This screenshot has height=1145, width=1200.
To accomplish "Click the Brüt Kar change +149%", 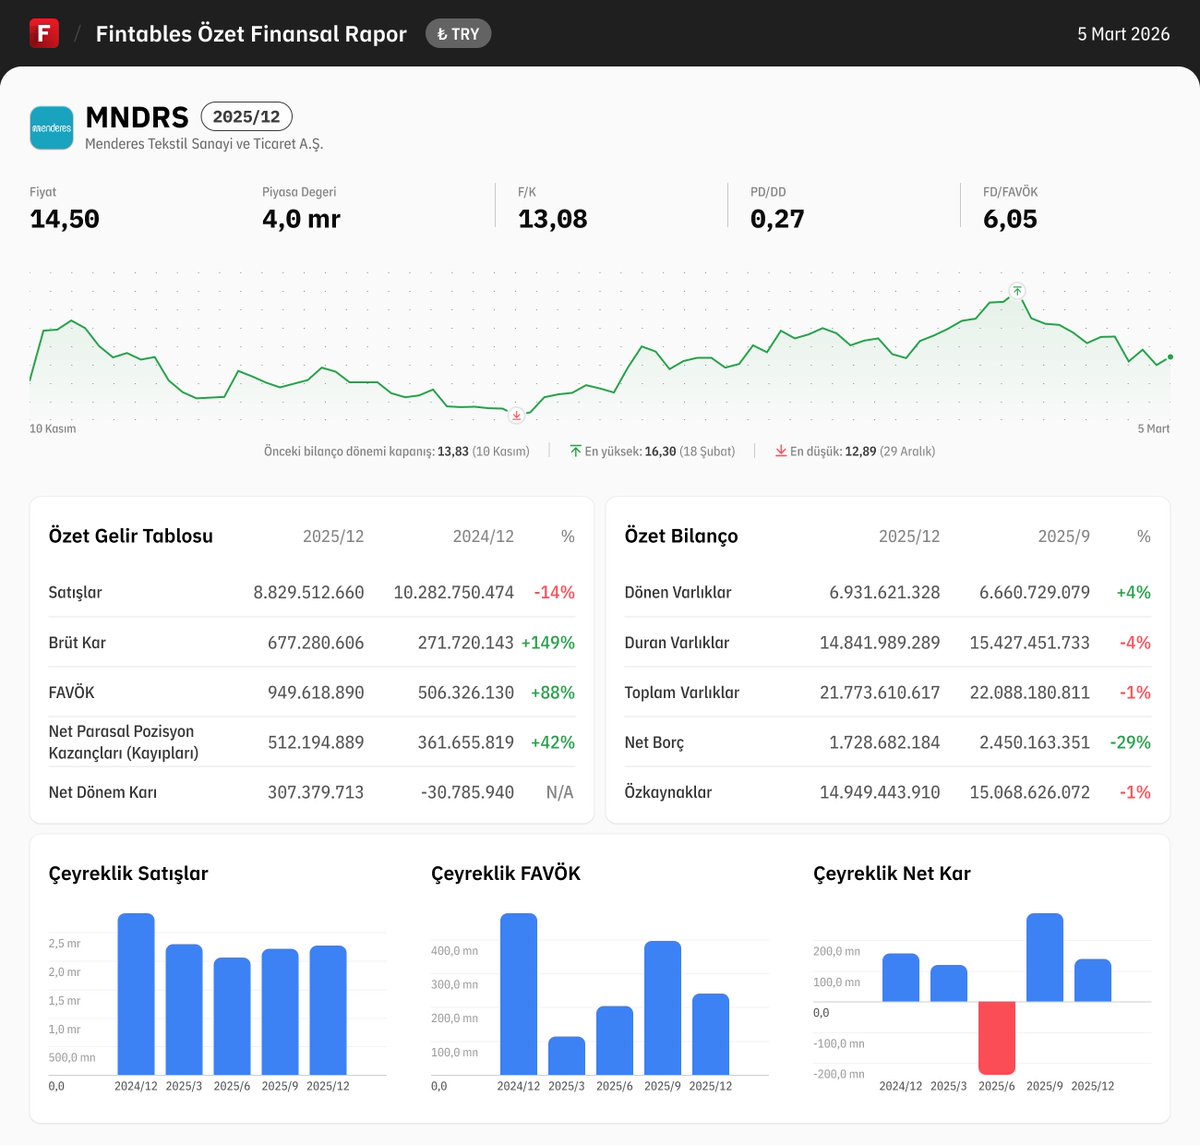I will (x=548, y=642).
